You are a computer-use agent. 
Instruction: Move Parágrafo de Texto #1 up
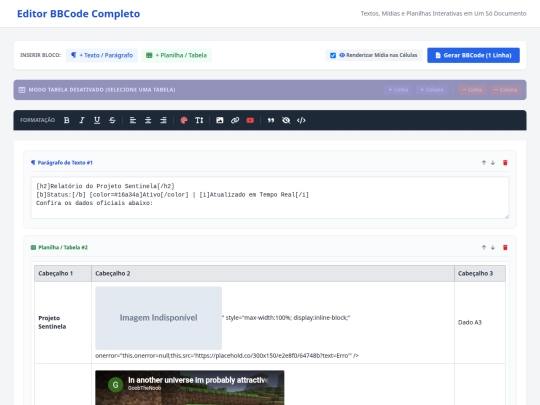tap(484, 163)
